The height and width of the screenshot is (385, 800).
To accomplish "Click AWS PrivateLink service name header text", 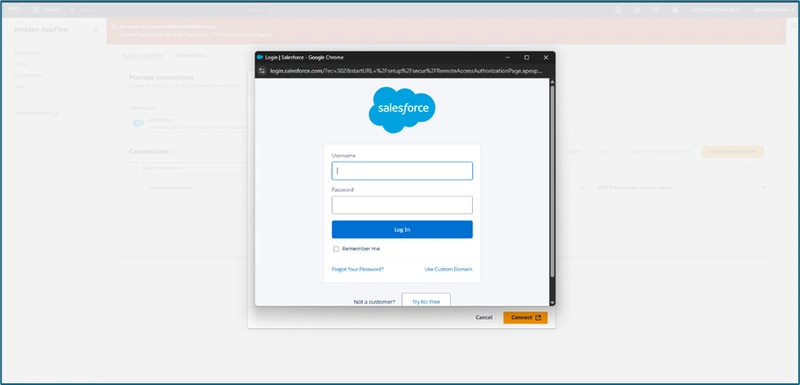I will (634, 188).
